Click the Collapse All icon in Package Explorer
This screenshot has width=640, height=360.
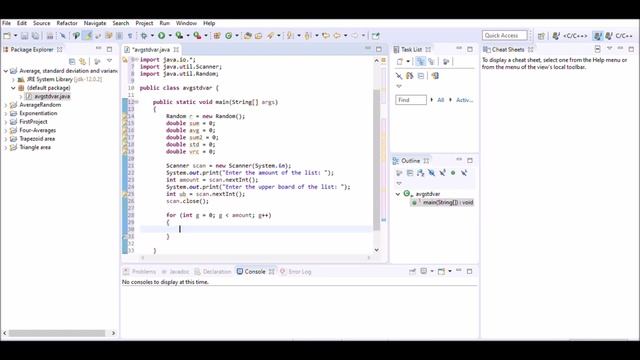coord(72,61)
